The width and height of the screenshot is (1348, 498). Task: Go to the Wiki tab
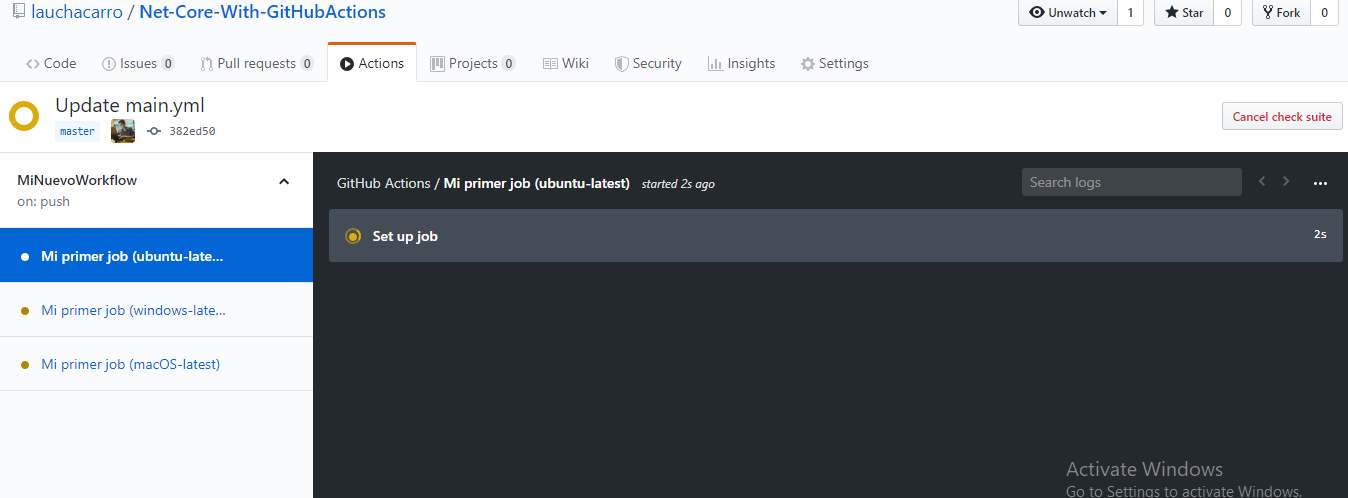[x=566, y=63]
